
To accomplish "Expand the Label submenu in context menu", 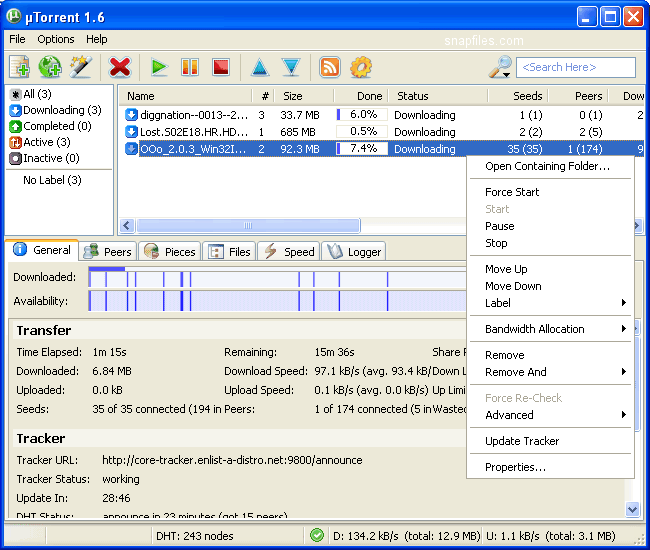I will click(x=555, y=303).
